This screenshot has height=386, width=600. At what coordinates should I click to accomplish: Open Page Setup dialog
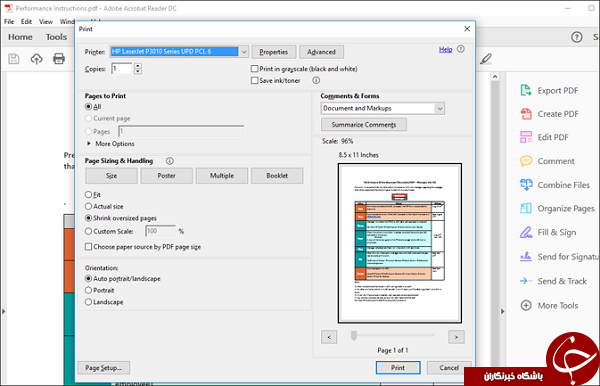104,368
